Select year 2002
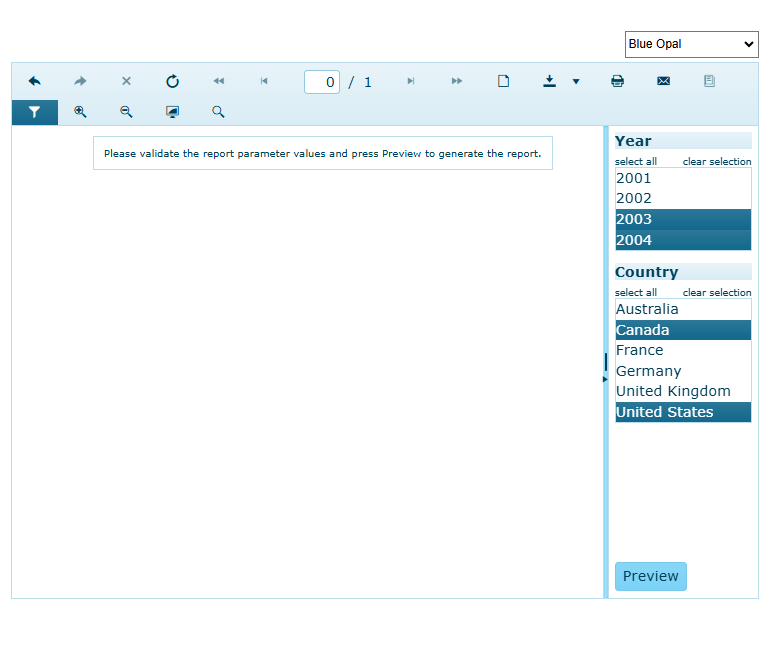Image resolution: width=770 pixels, height=659 pixels. (x=683, y=198)
